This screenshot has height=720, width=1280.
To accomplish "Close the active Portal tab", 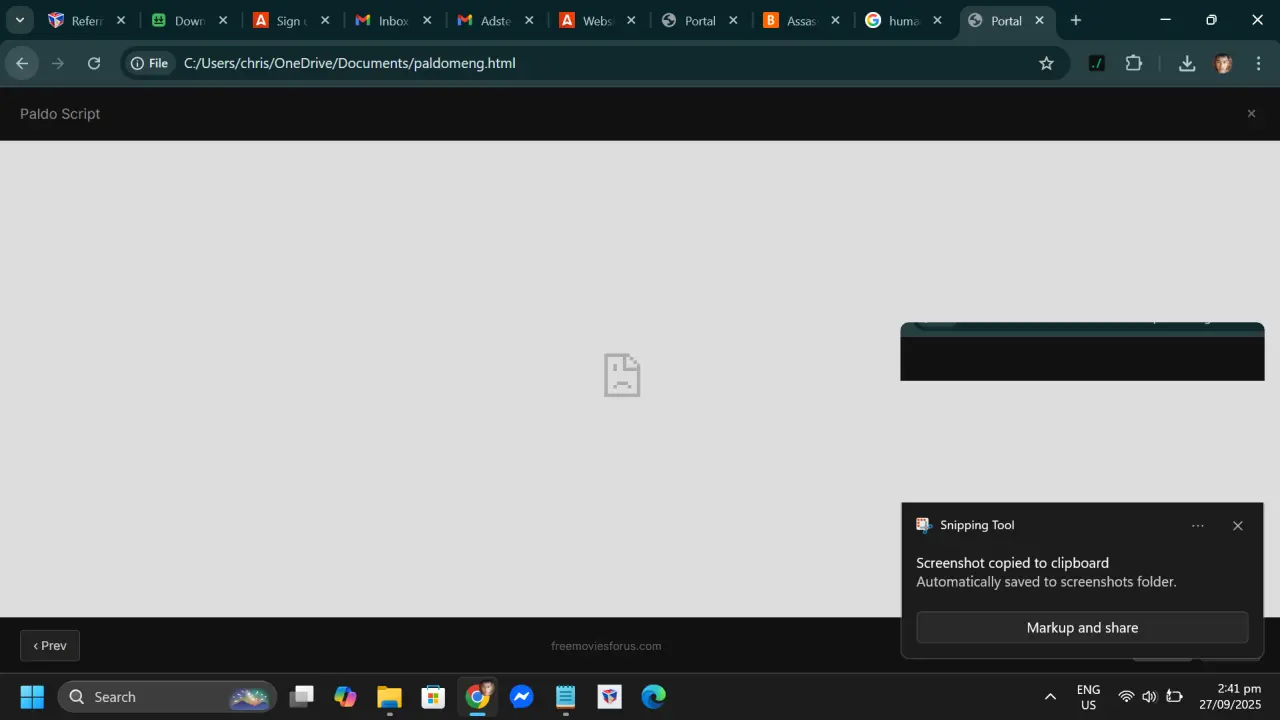I will click(x=1039, y=20).
